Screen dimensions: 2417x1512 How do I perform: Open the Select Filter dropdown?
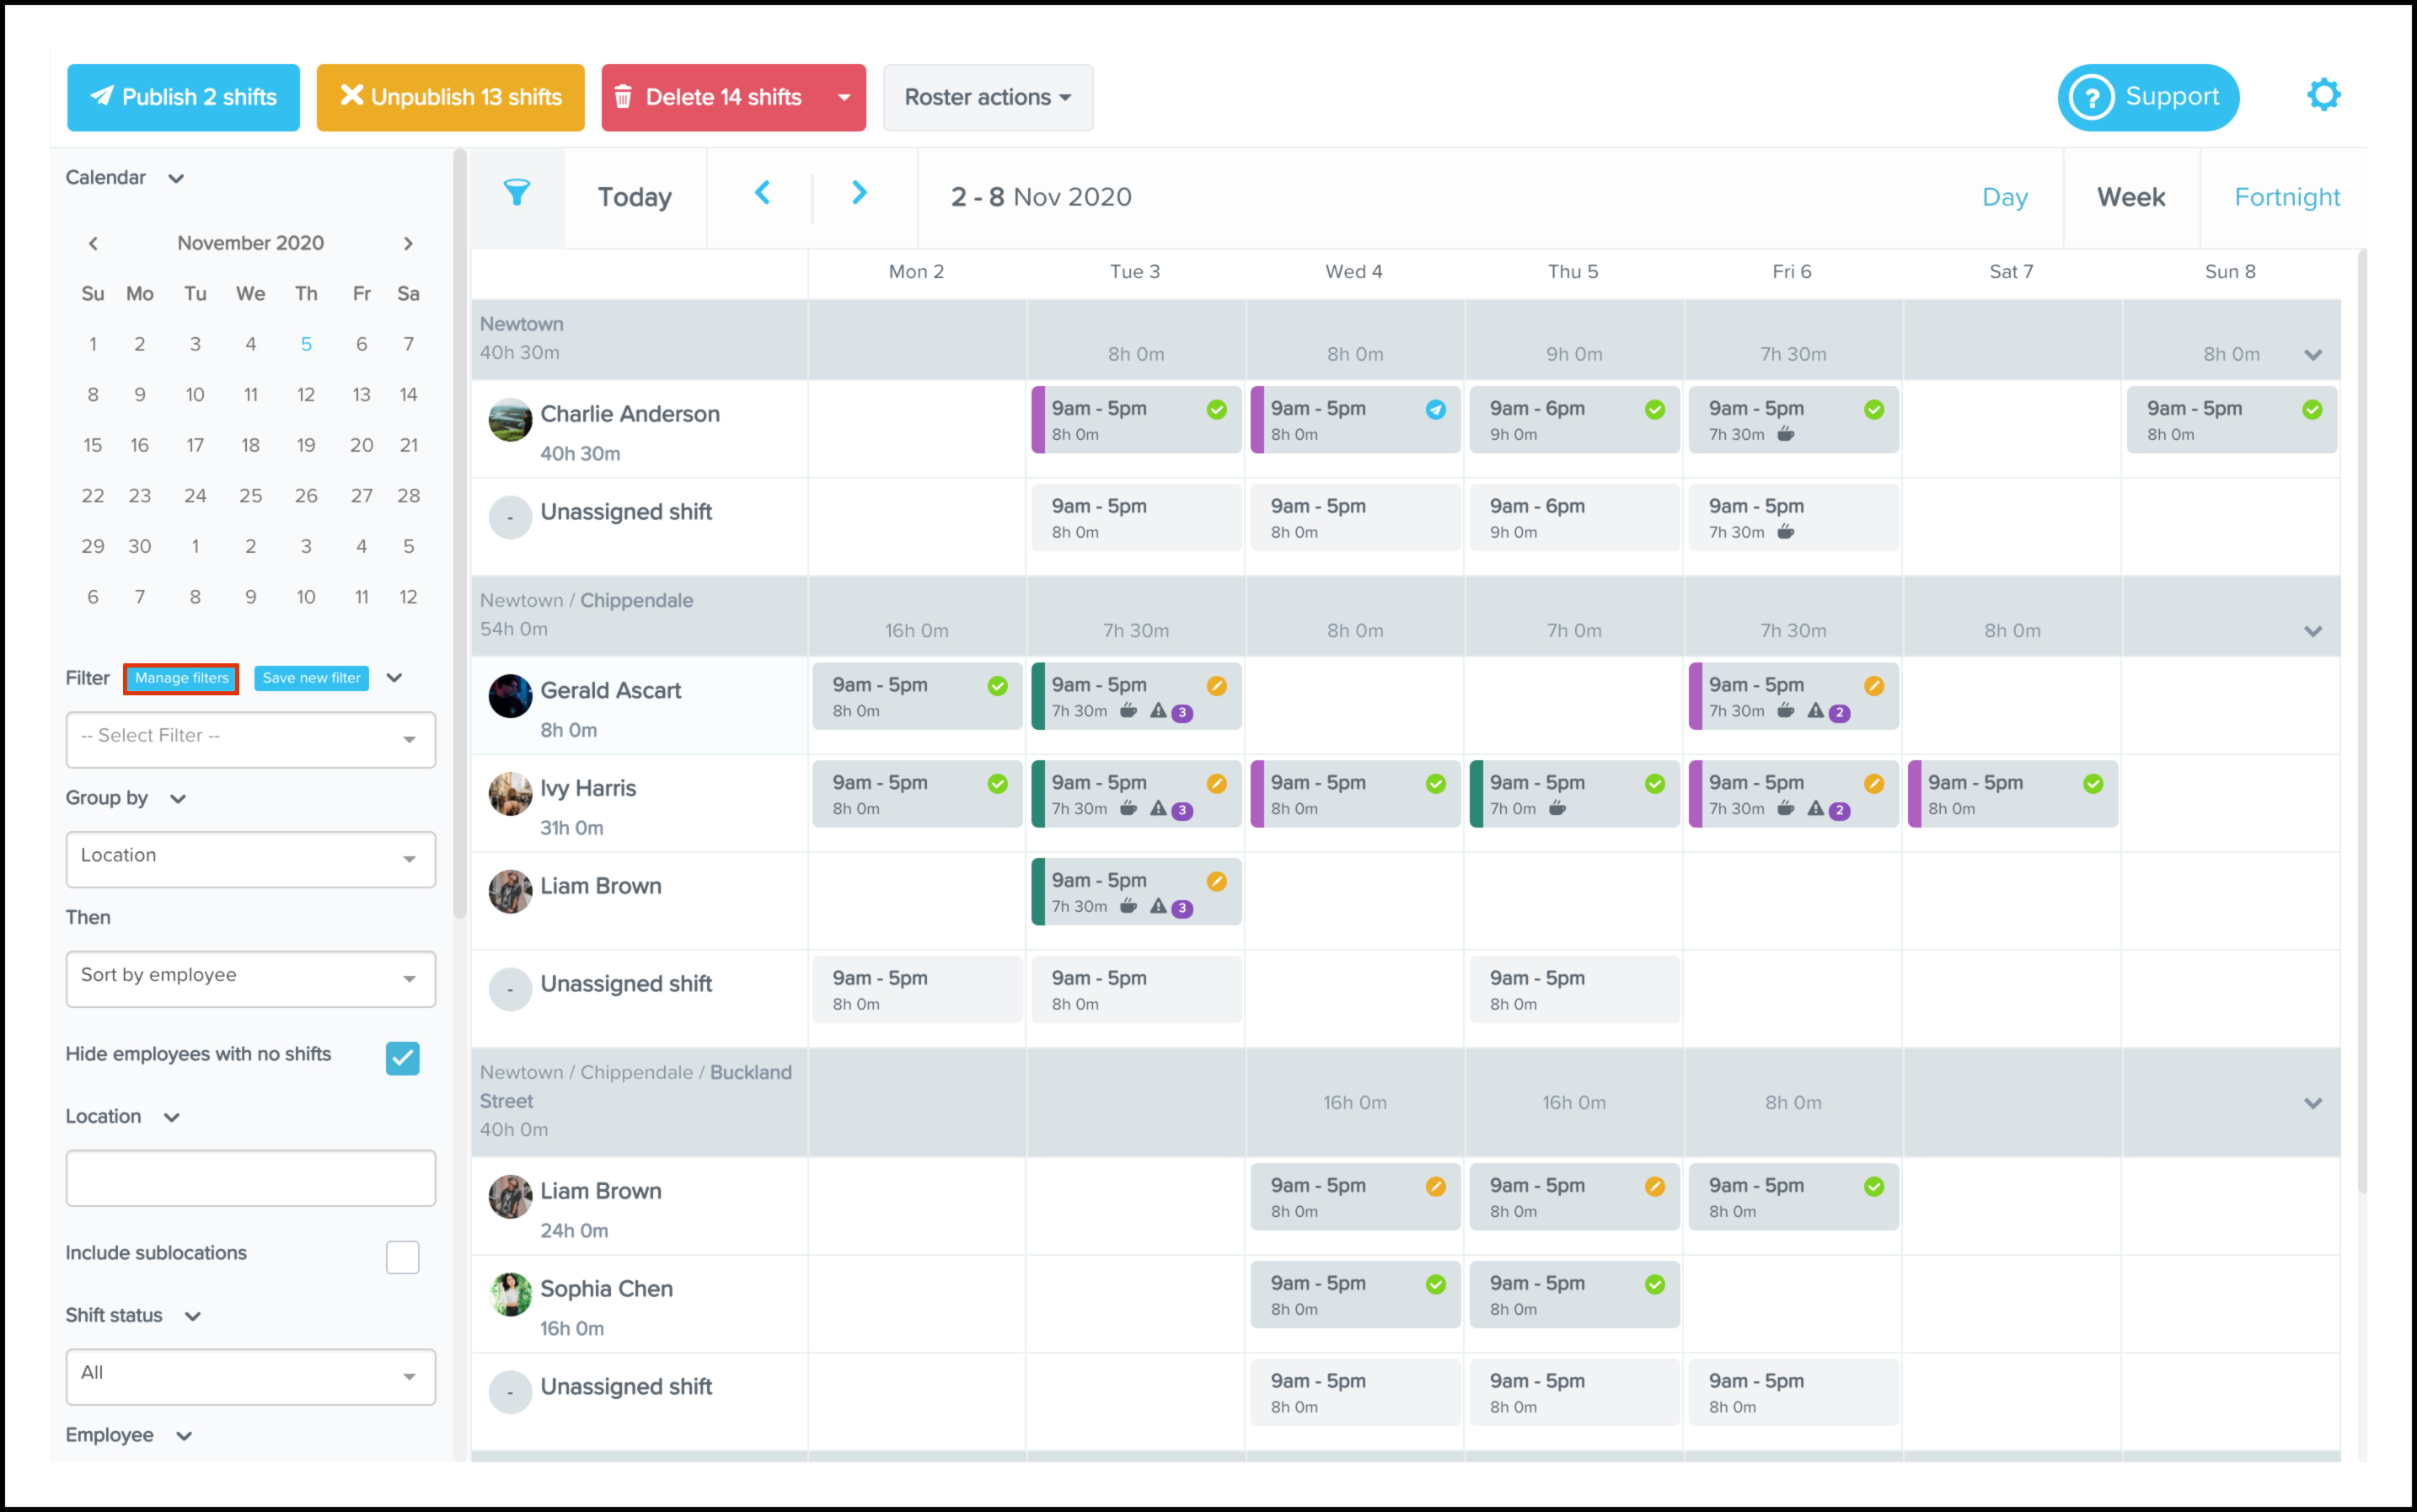(x=250, y=739)
